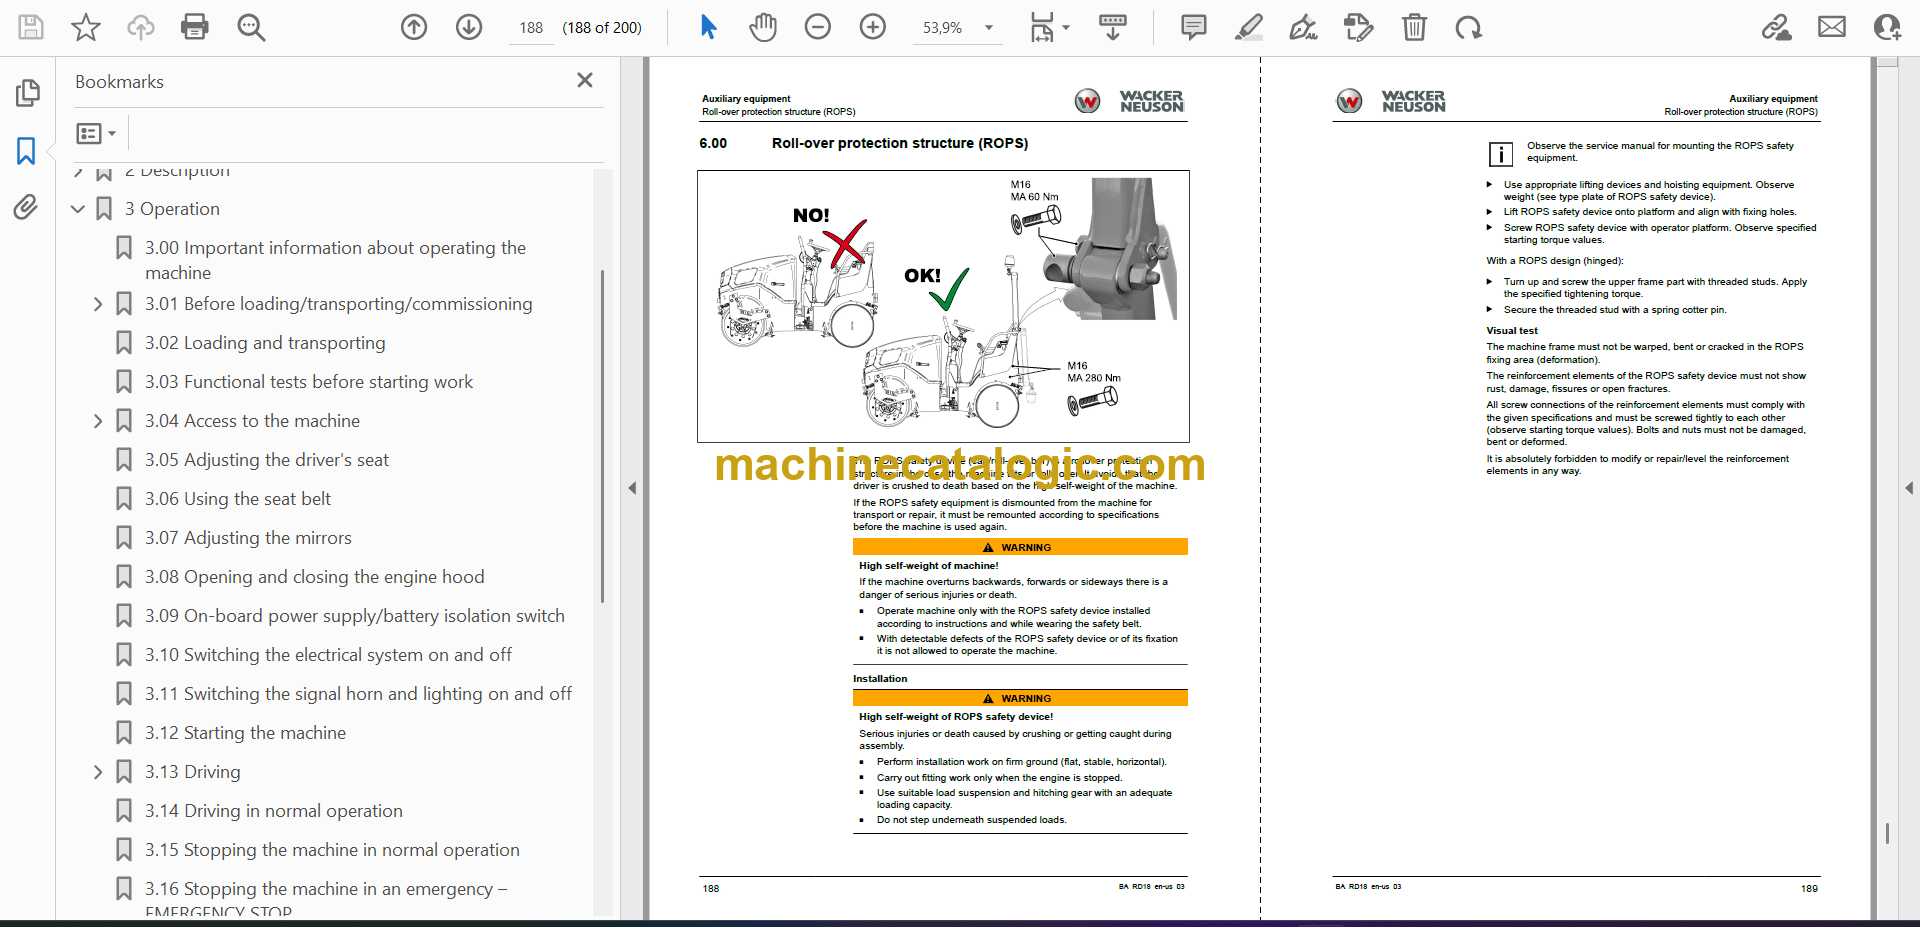The height and width of the screenshot is (927, 1920).
Task: Select the Highlight text pen tool
Action: tap(1248, 27)
